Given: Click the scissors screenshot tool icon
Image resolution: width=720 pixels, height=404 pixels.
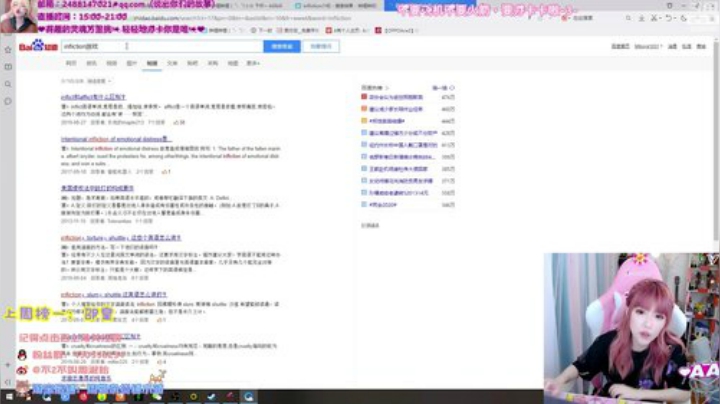Looking at the screenshot, I should pos(654,18).
